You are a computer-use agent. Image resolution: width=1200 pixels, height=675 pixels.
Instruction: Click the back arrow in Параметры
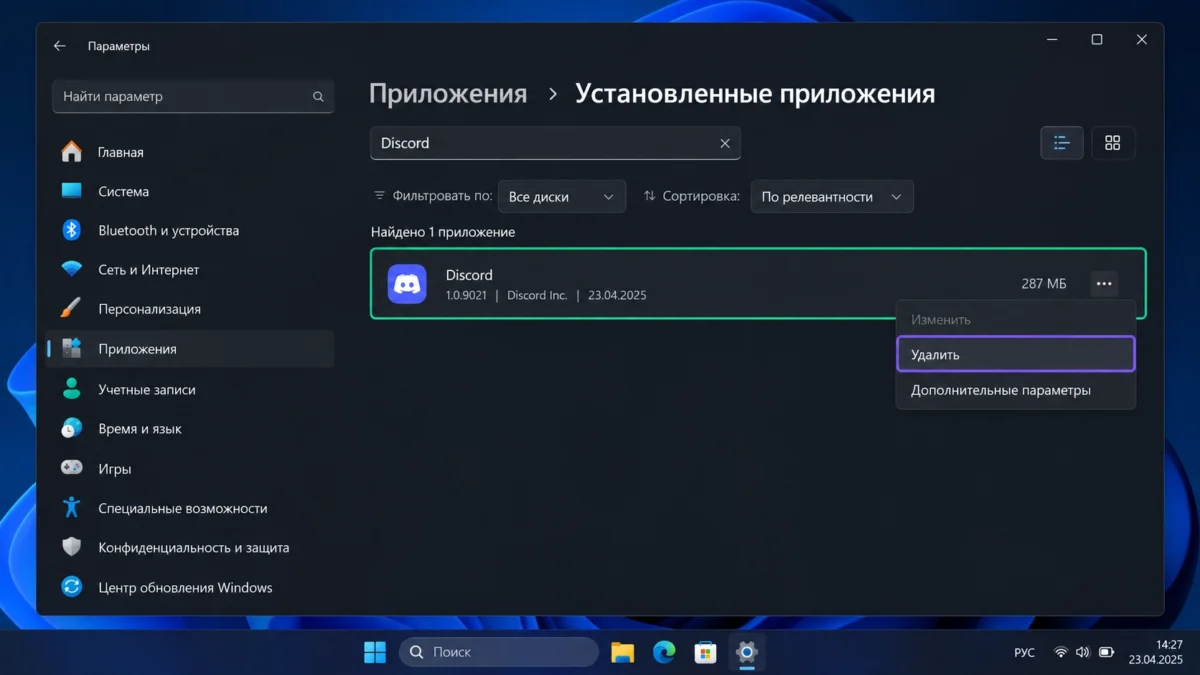coord(60,46)
